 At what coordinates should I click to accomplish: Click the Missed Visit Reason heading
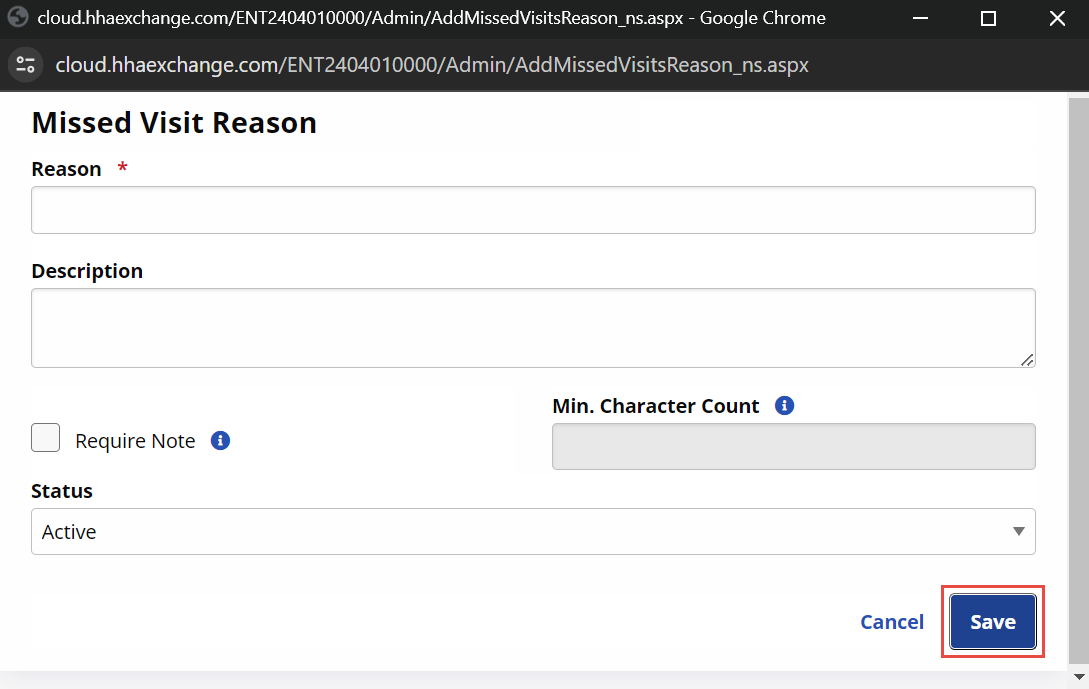(174, 123)
